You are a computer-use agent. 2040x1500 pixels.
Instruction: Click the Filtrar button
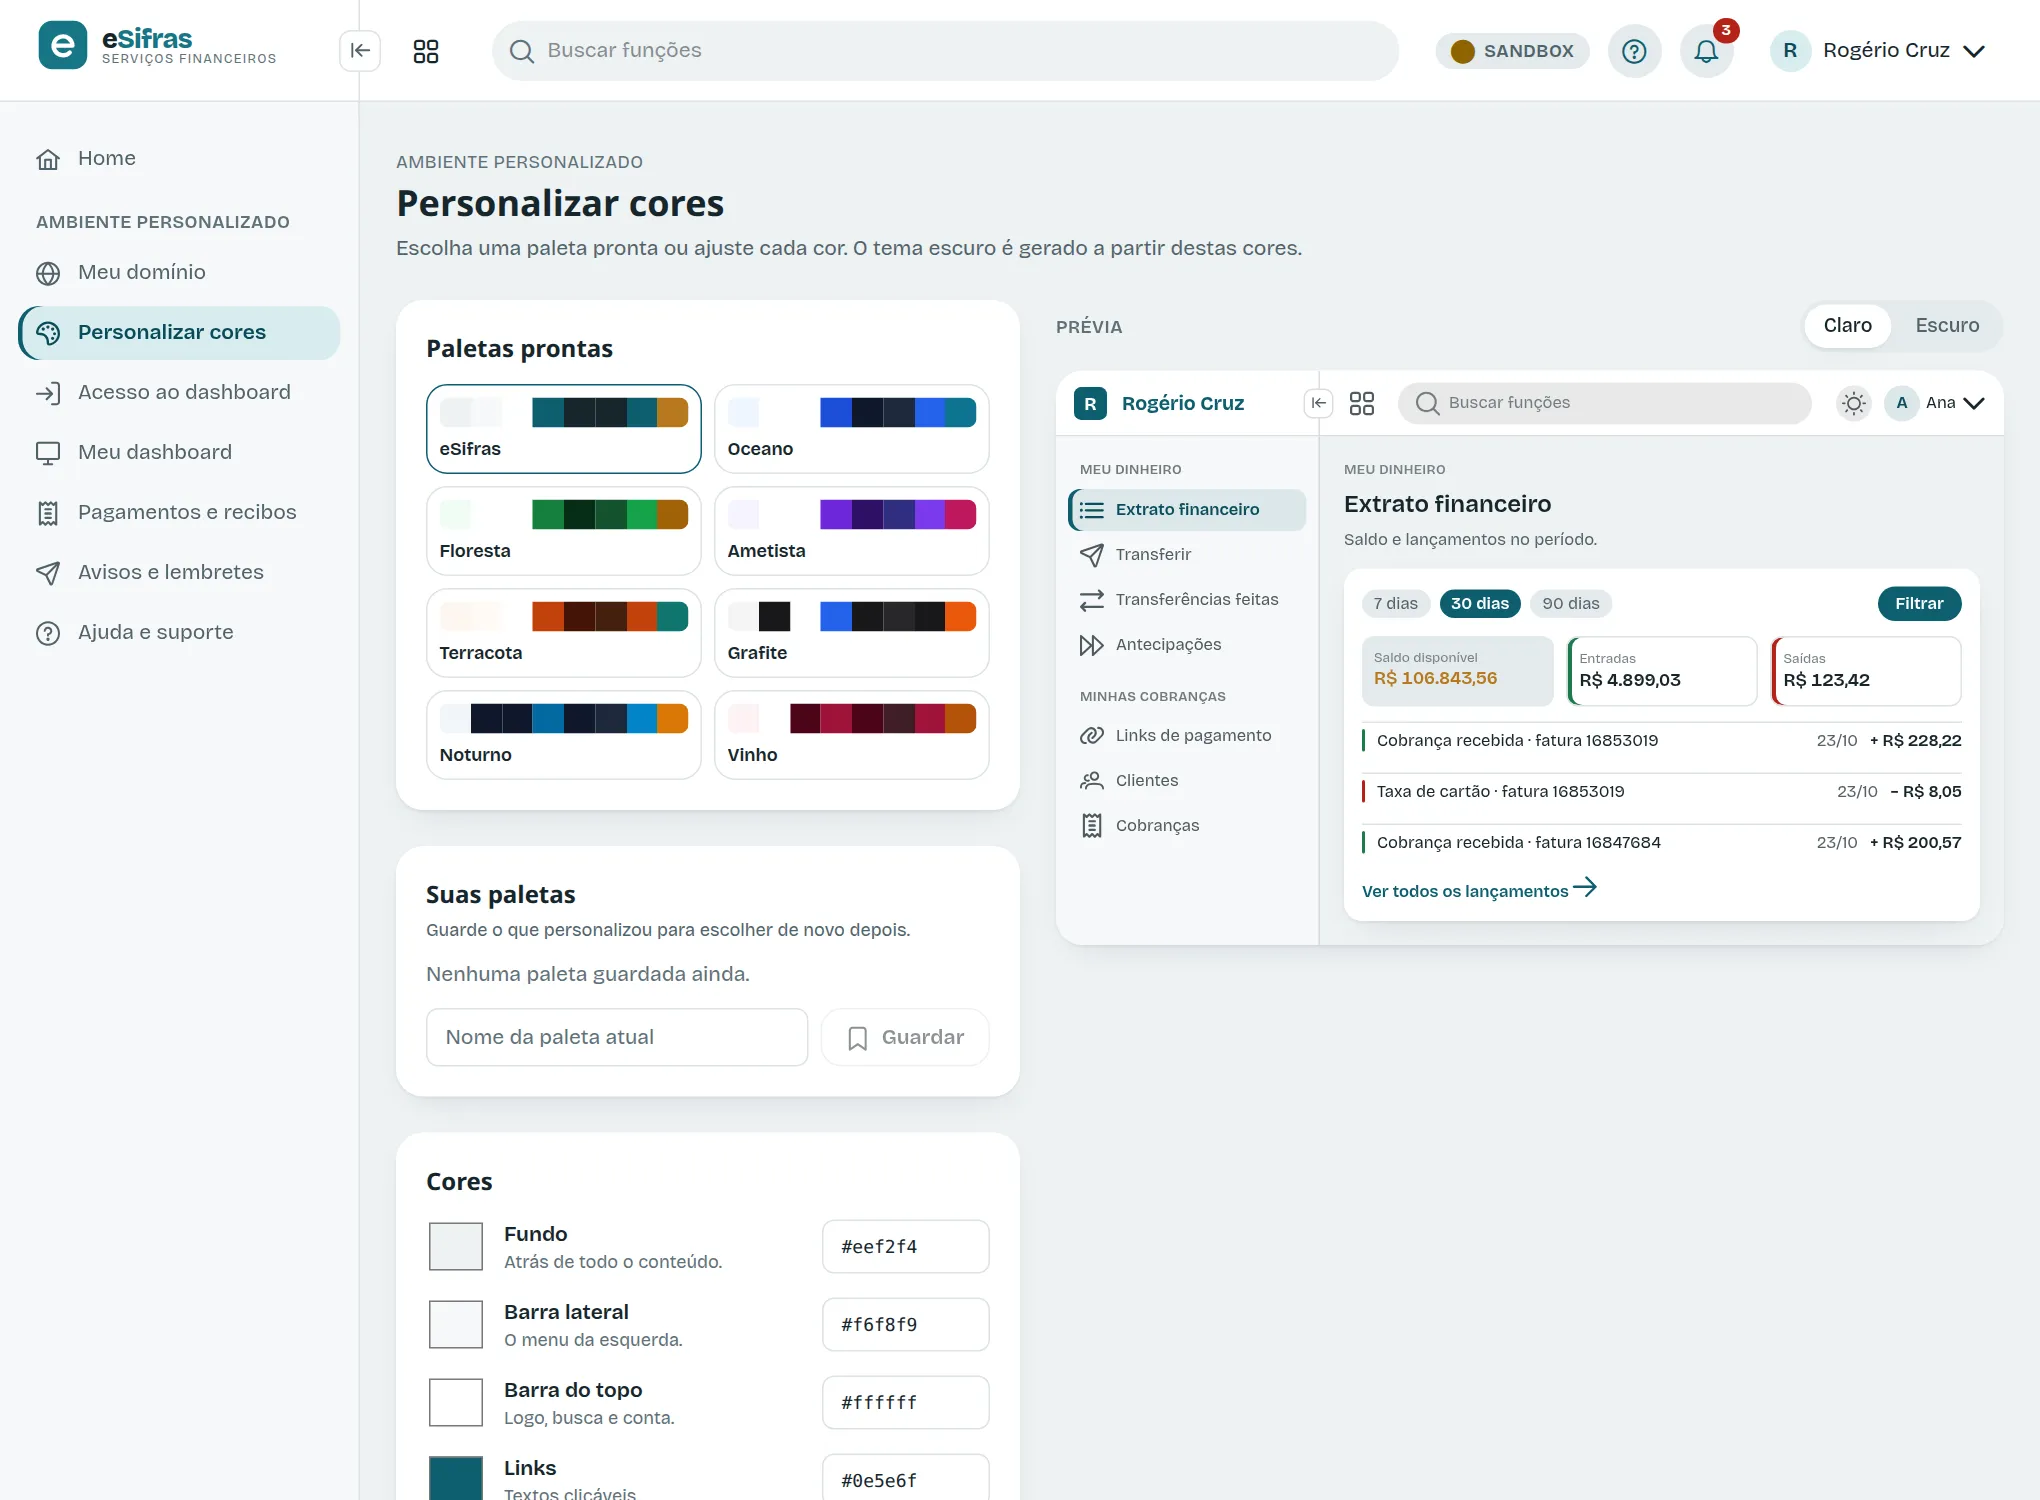click(1919, 603)
